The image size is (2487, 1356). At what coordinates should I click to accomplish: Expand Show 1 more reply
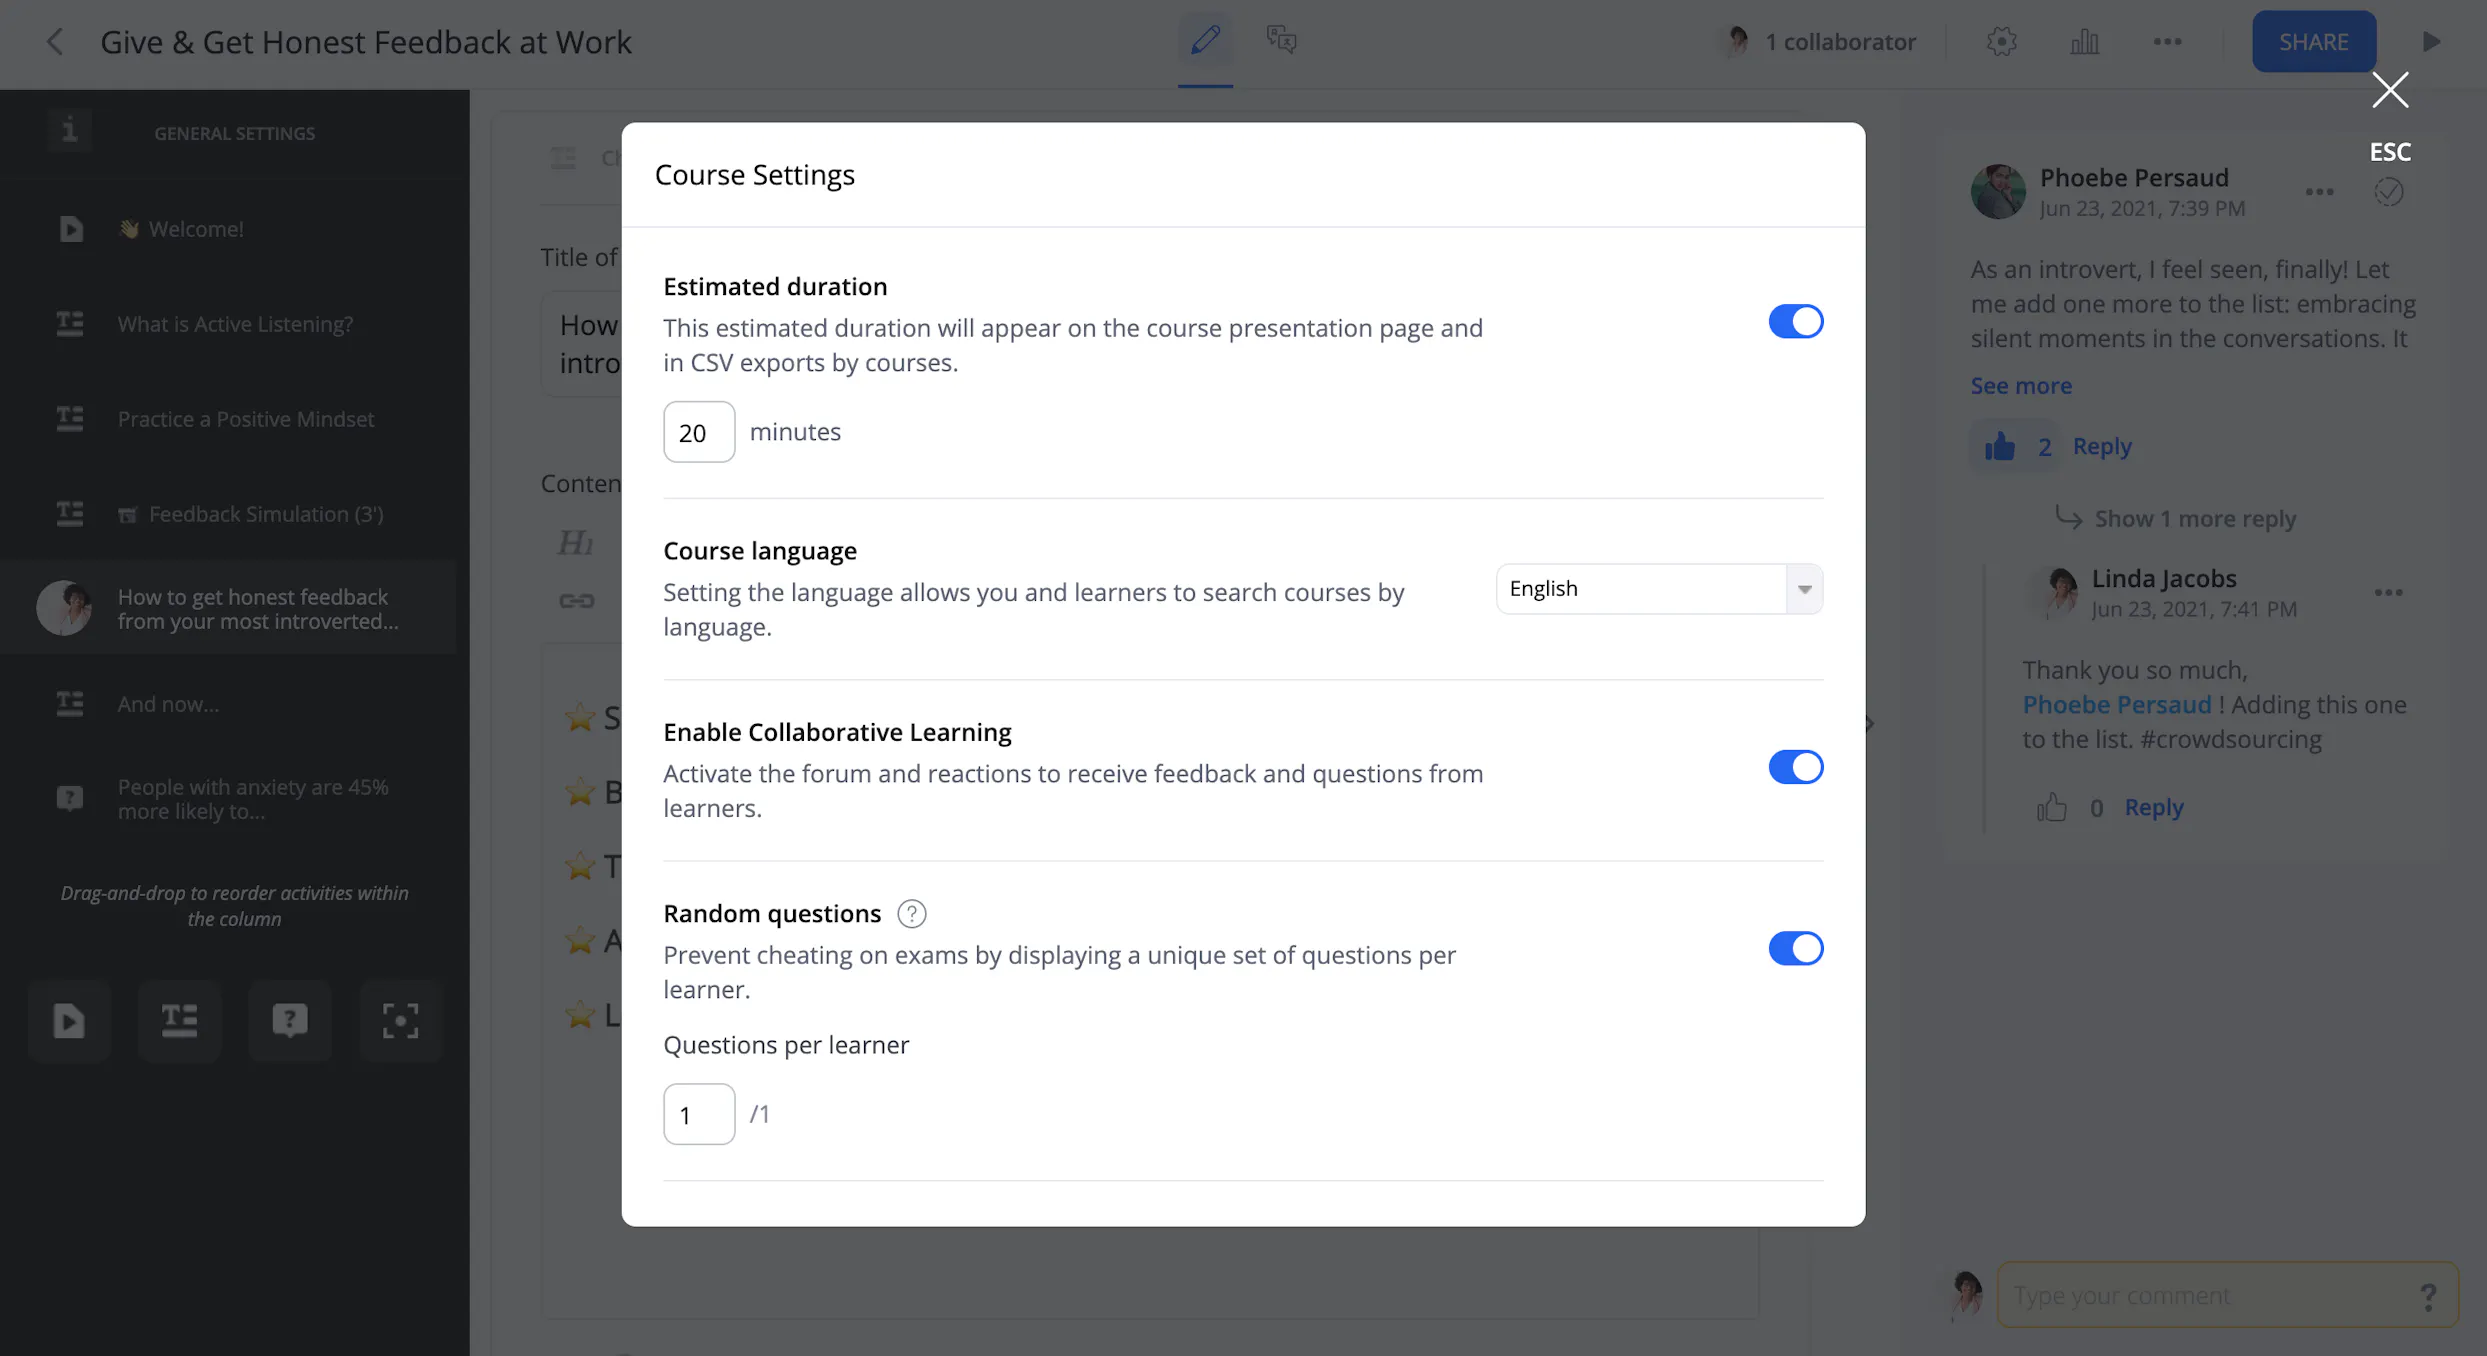2194,519
